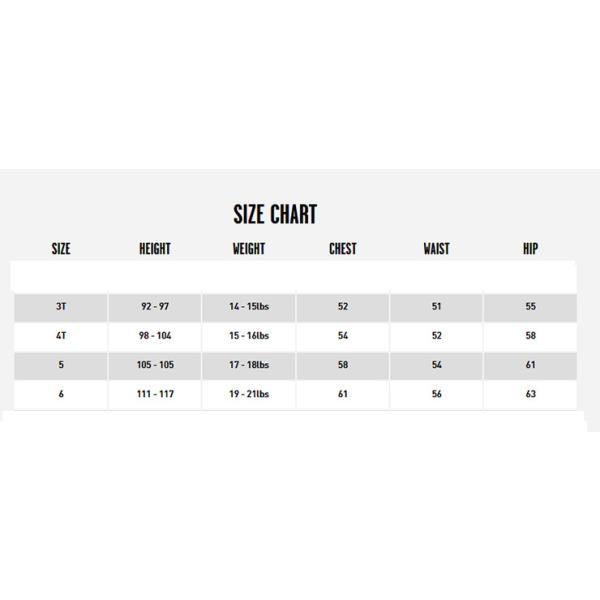Viewport: 600px width, 600px height.
Task: Select the SIZE column header
Action: pos(61,249)
